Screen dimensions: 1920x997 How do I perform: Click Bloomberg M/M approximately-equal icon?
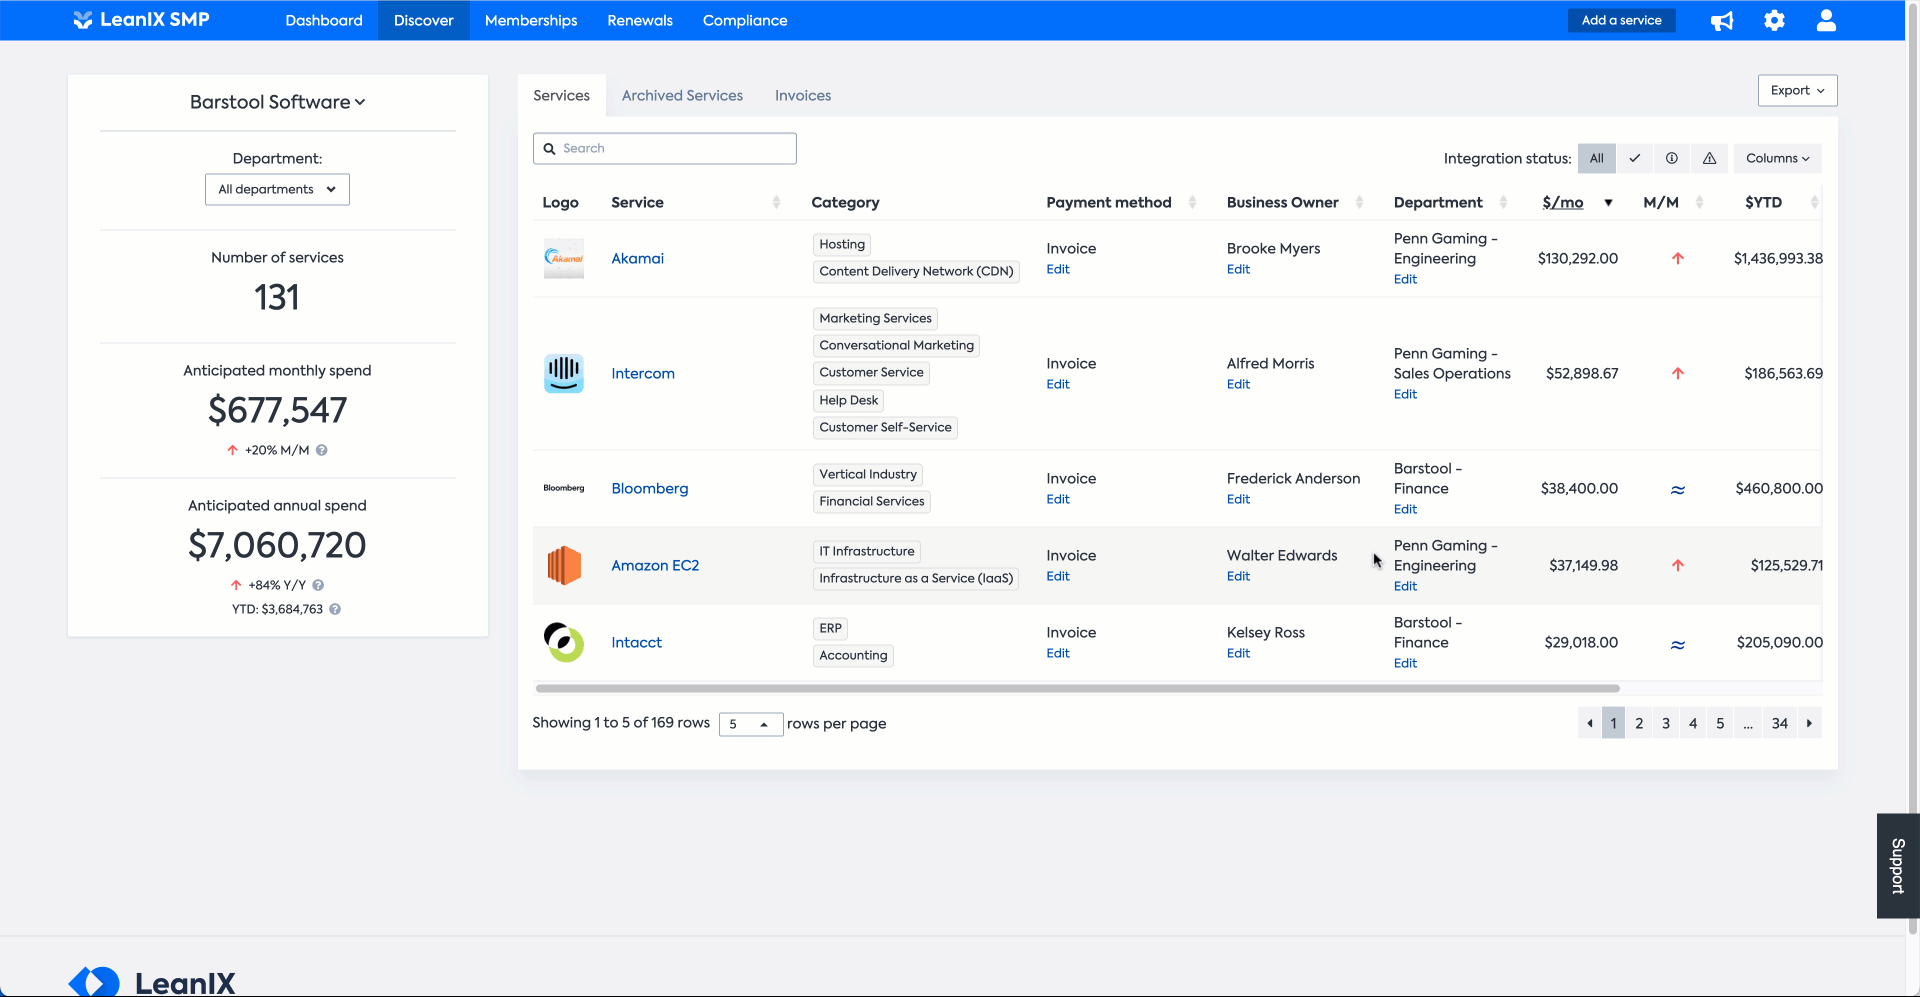tap(1678, 489)
